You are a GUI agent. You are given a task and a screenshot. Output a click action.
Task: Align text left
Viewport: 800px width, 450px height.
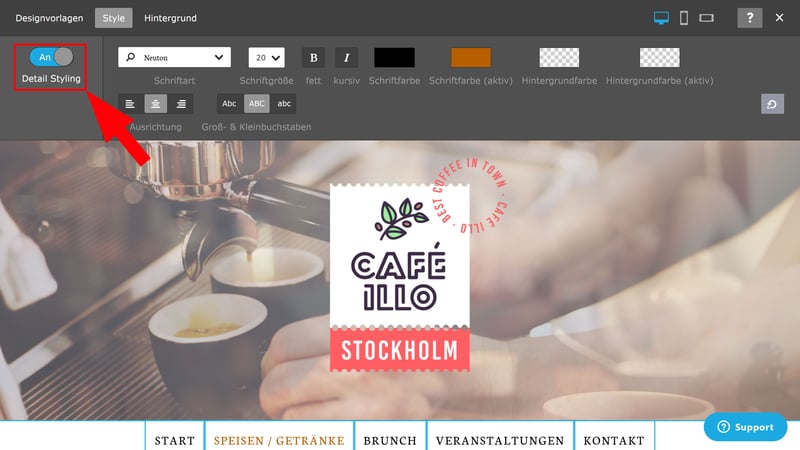tap(130, 104)
